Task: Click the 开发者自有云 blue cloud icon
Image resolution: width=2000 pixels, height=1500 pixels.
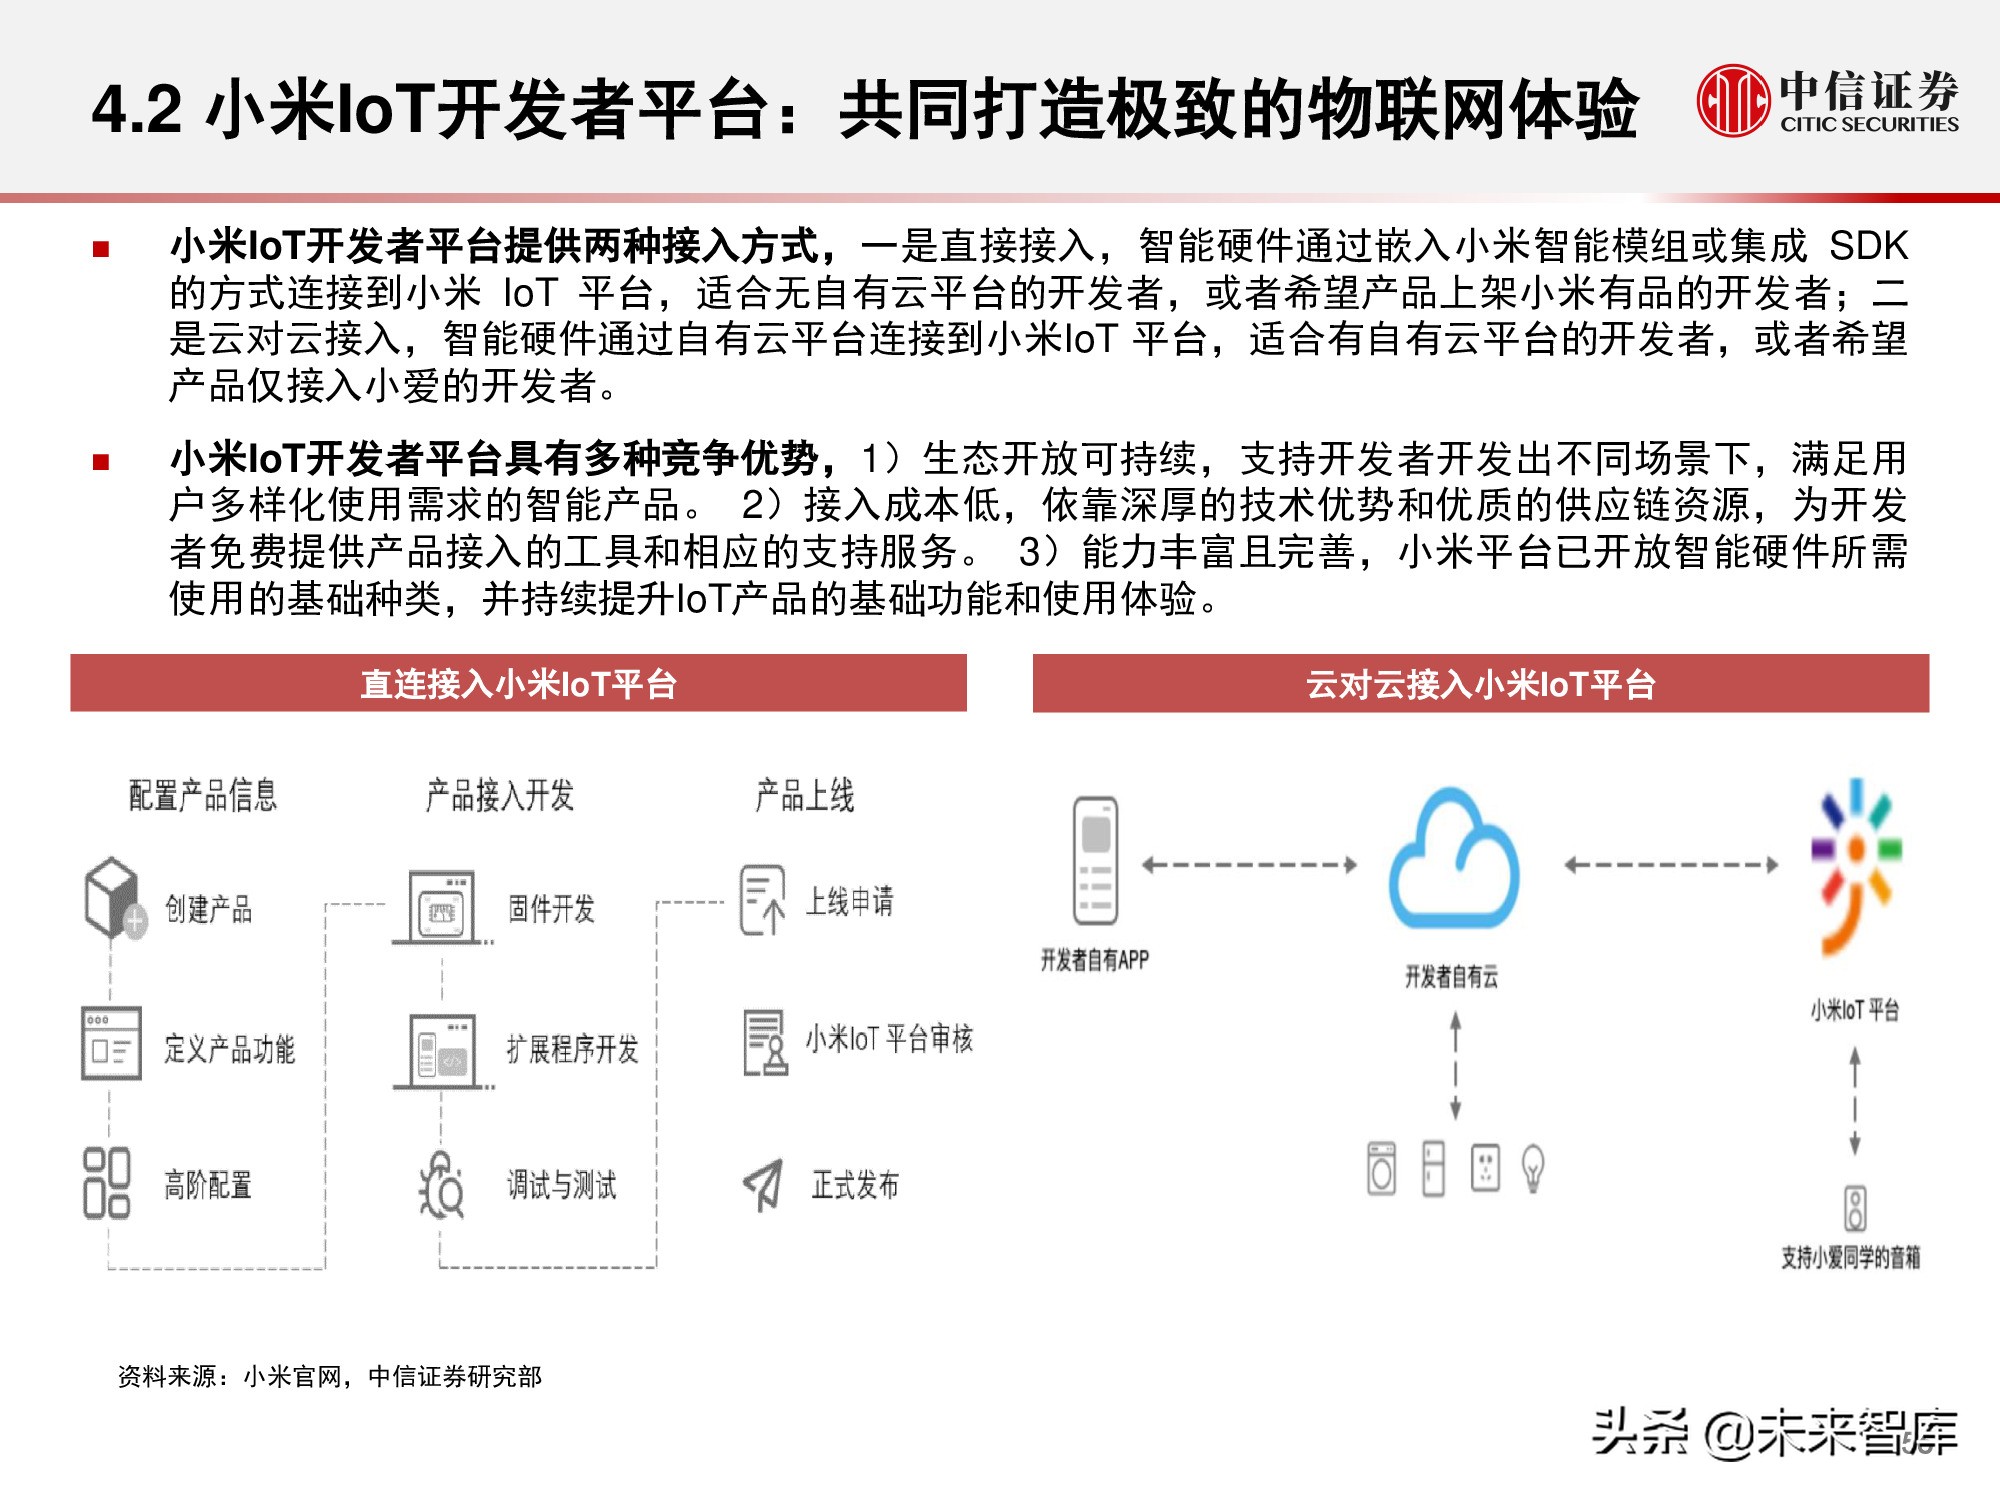Action: coord(1454,859)
